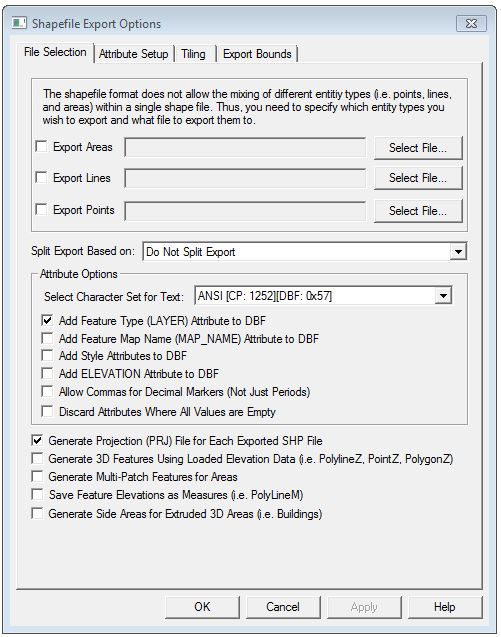501x637 pixels.
Task: Expand the Split Export Based on dropdown
Action: 458,252
